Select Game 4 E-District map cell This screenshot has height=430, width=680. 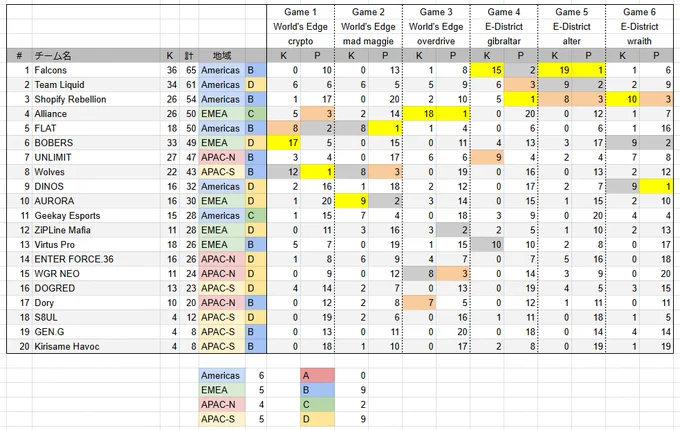click(503, 27)
